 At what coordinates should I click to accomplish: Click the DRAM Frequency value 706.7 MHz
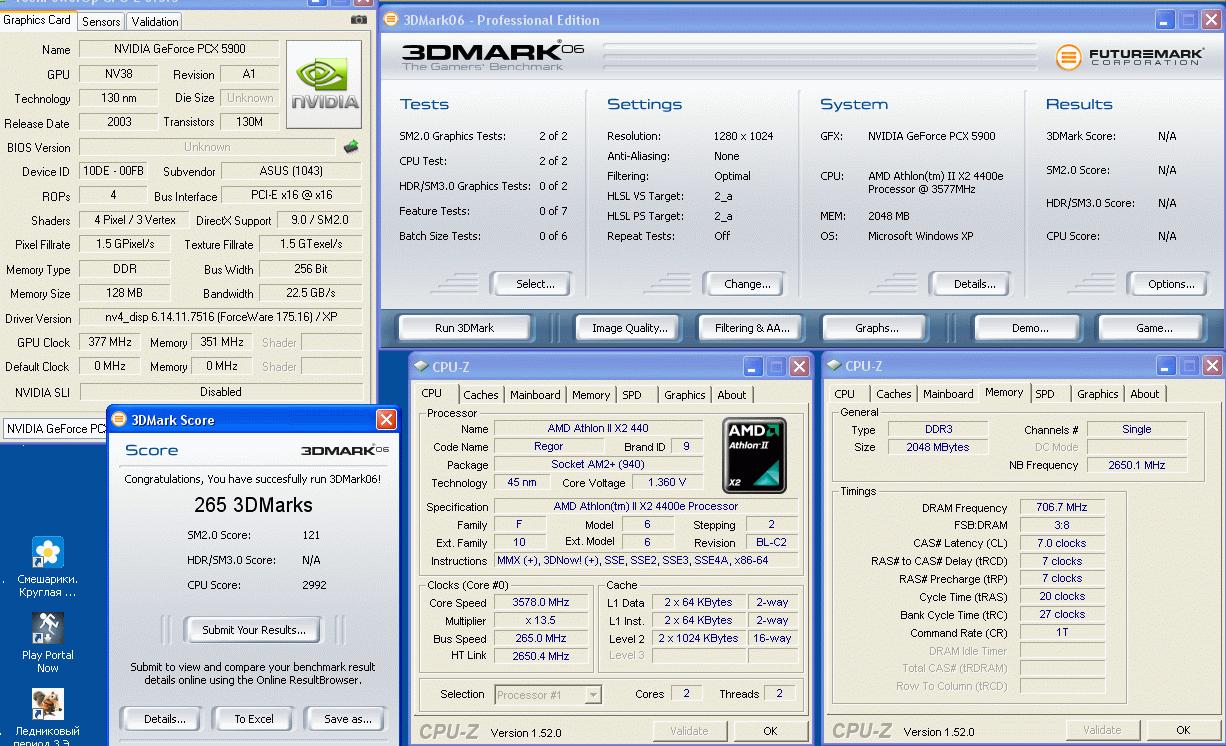tap(1062, 508)
